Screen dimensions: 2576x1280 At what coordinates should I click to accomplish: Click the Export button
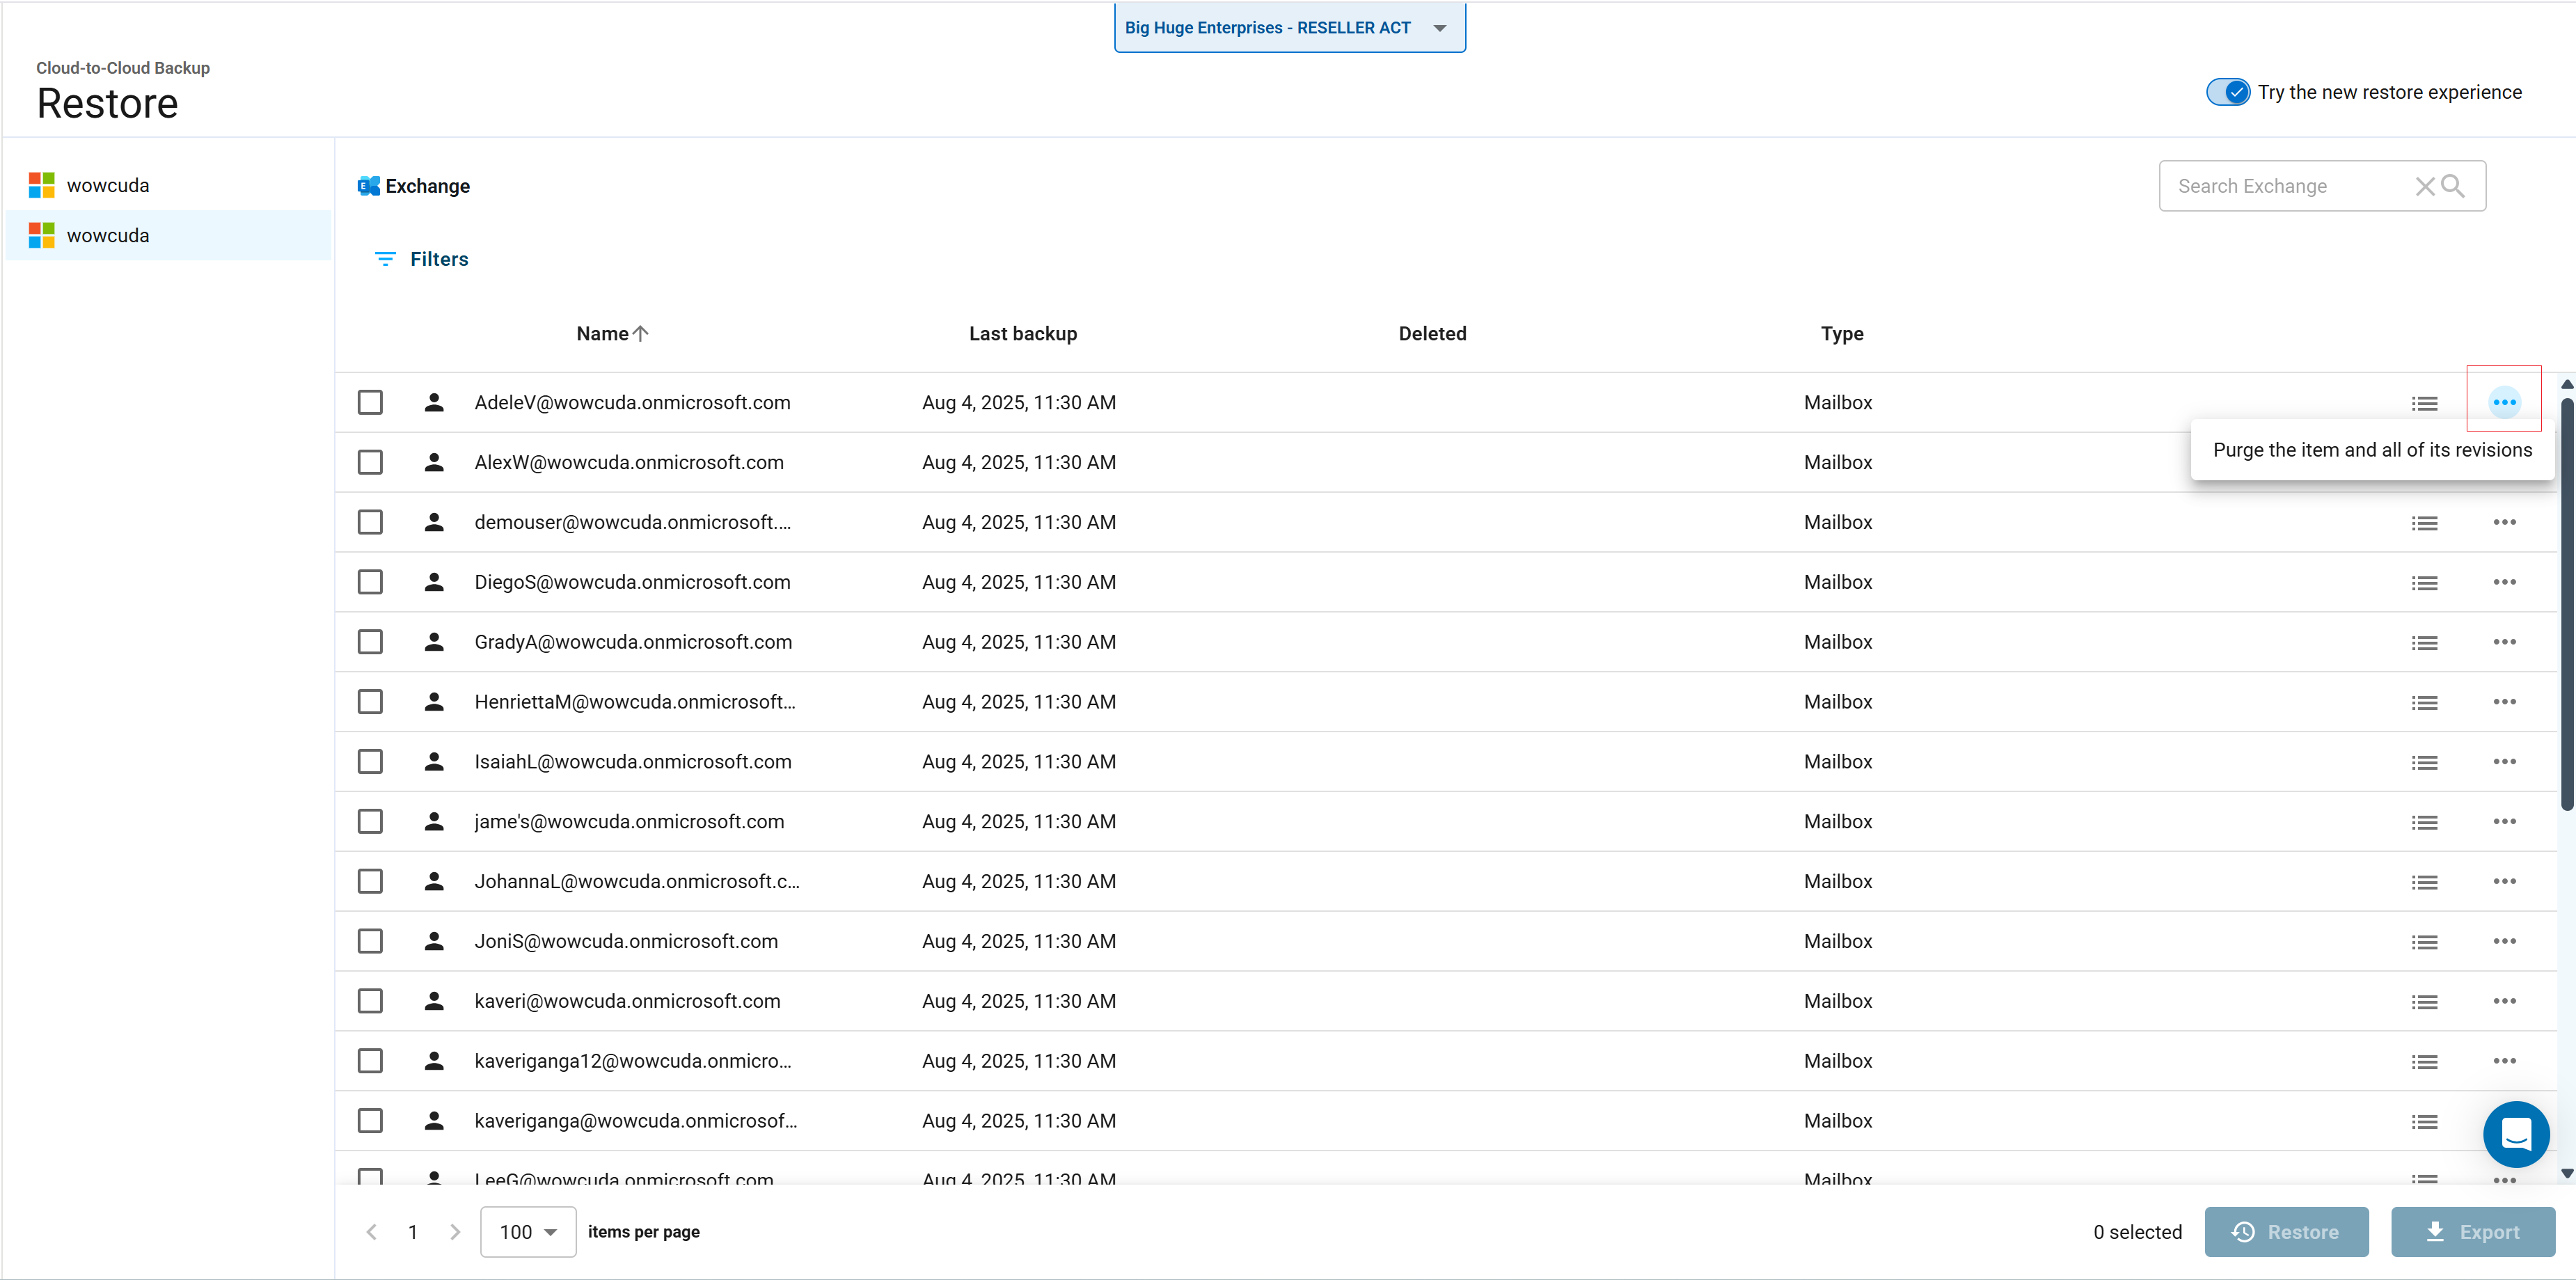(x=2471, y=1231)
